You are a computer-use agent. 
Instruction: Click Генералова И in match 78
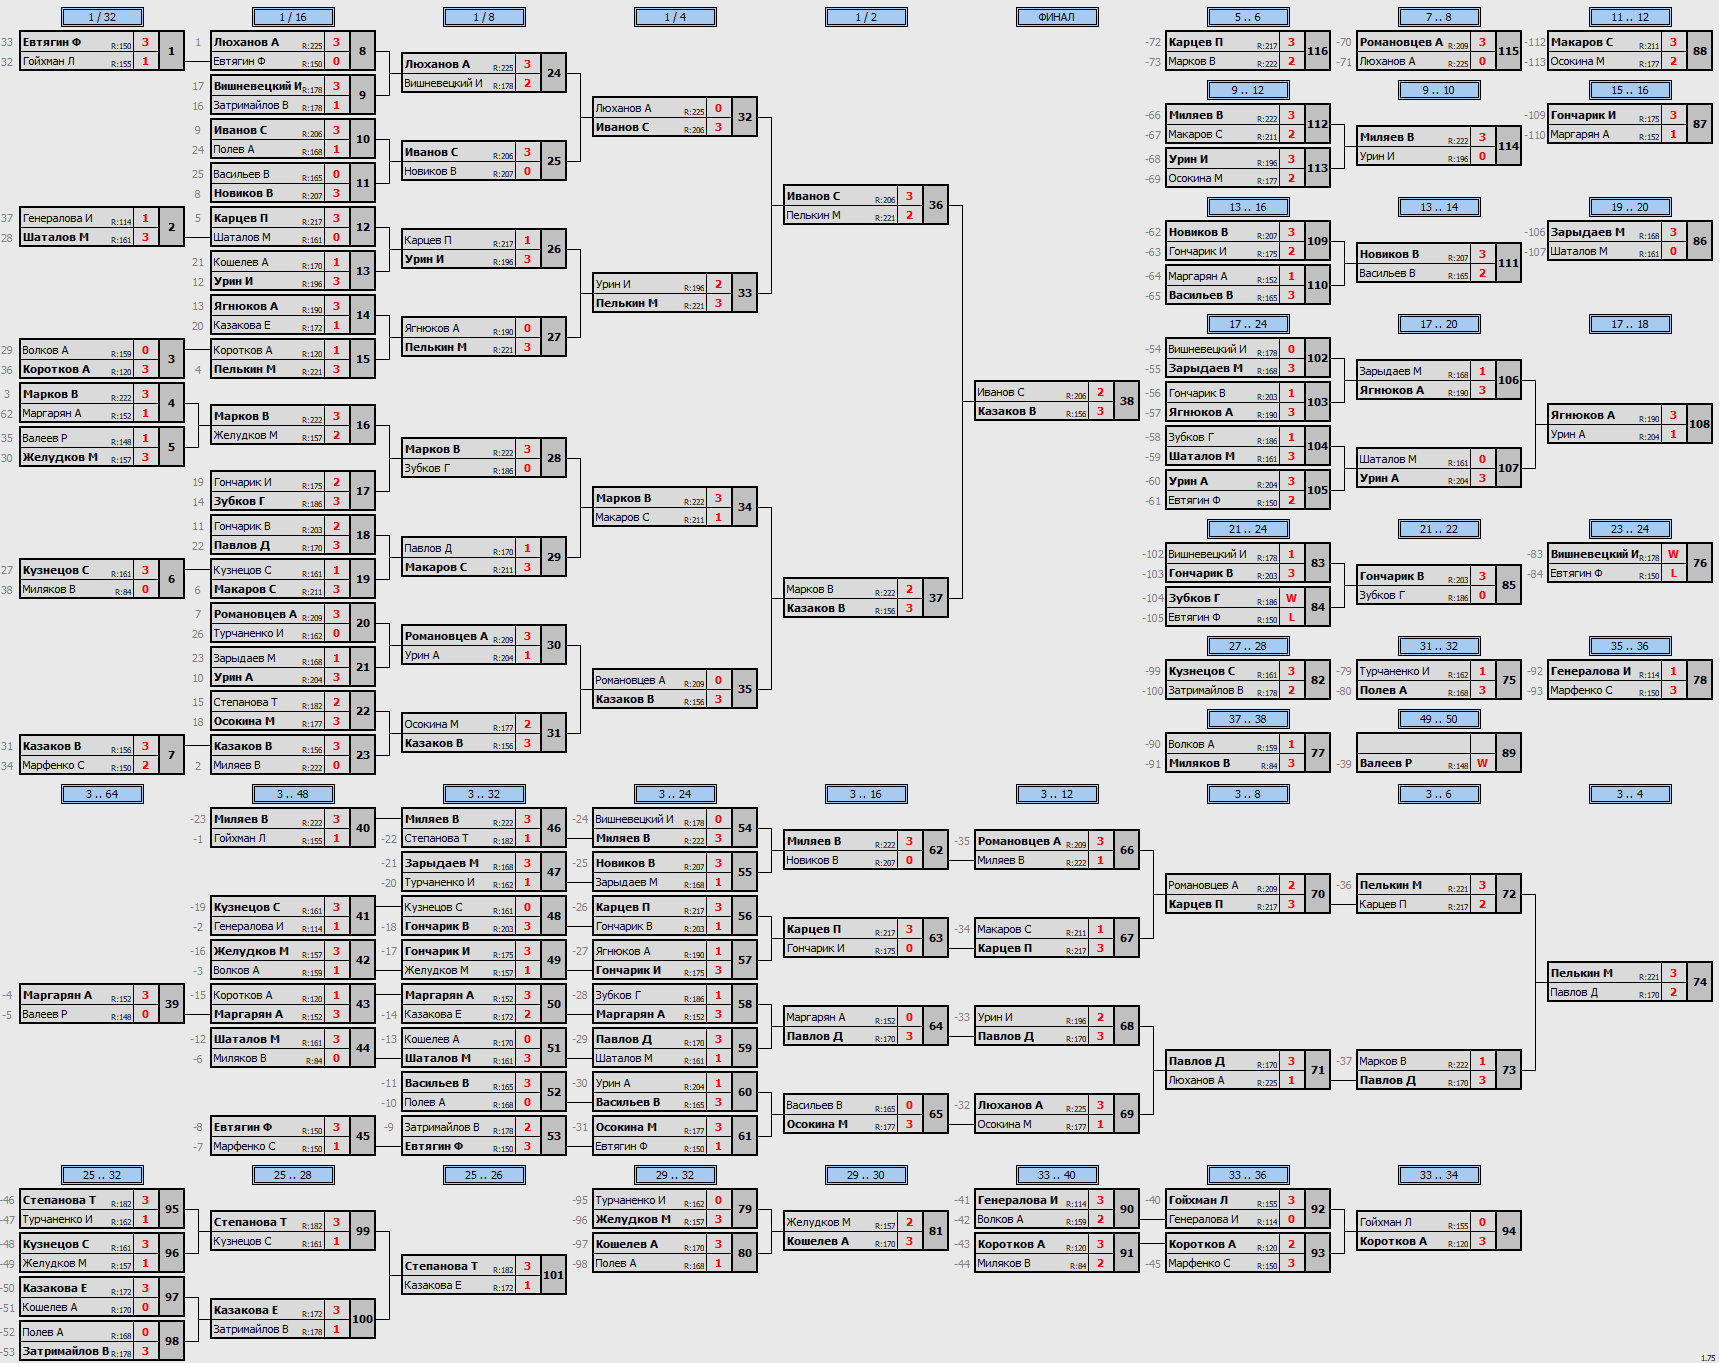coord(1591,671)
